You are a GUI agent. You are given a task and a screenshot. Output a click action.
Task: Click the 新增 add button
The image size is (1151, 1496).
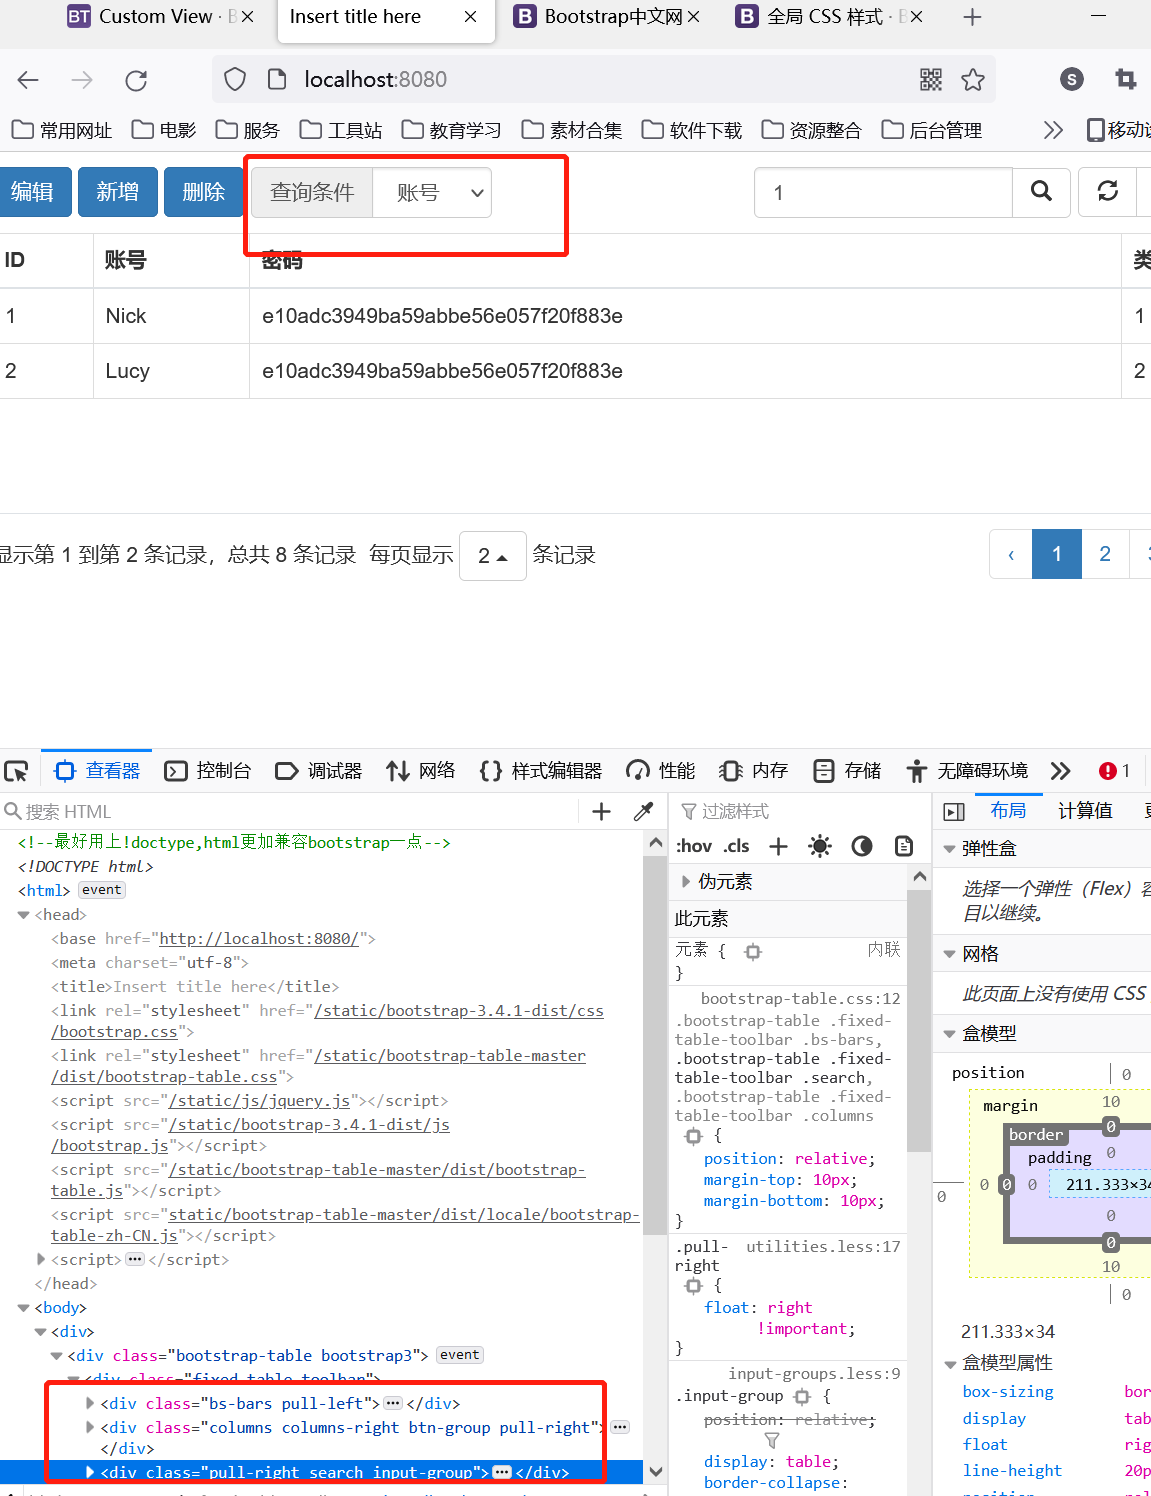118,192
